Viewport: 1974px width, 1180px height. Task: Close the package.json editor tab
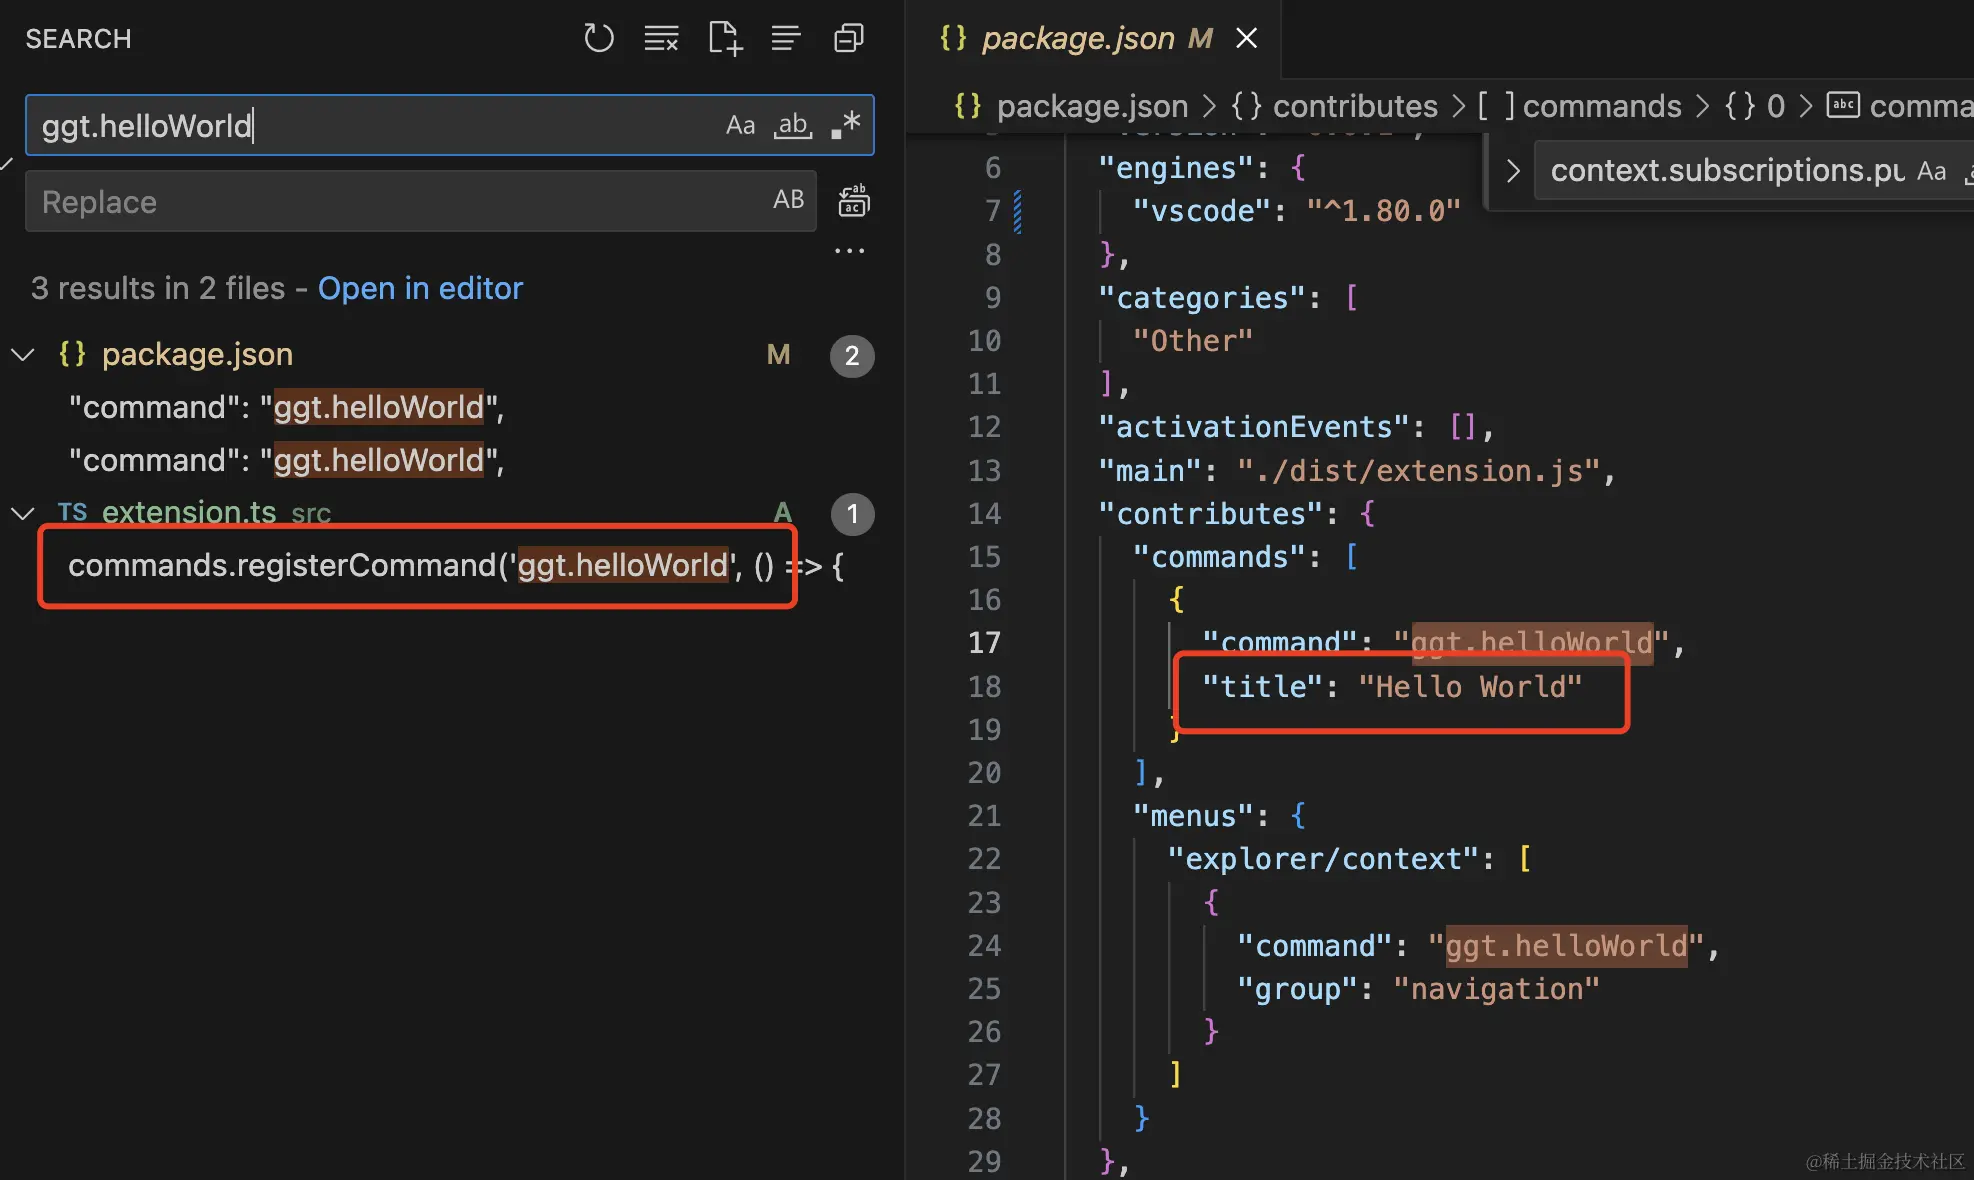point(1246,38)
